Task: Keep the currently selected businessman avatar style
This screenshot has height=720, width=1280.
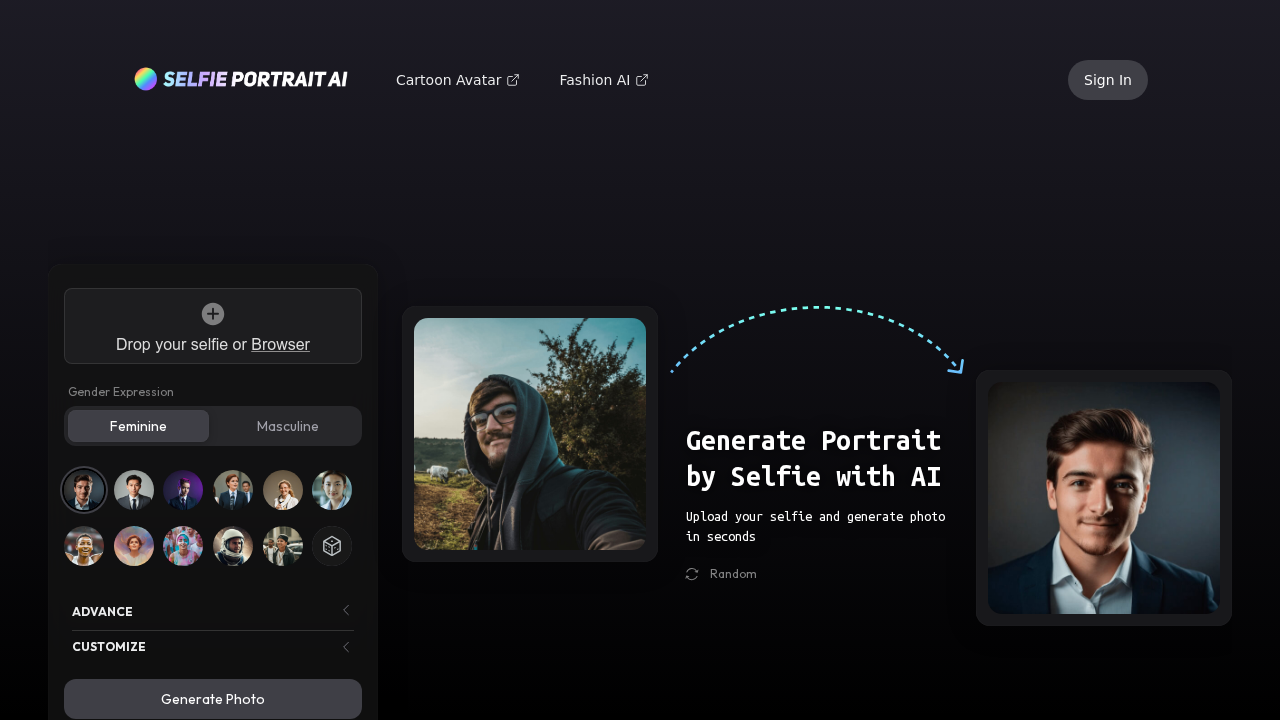Action: coord(84,490)
